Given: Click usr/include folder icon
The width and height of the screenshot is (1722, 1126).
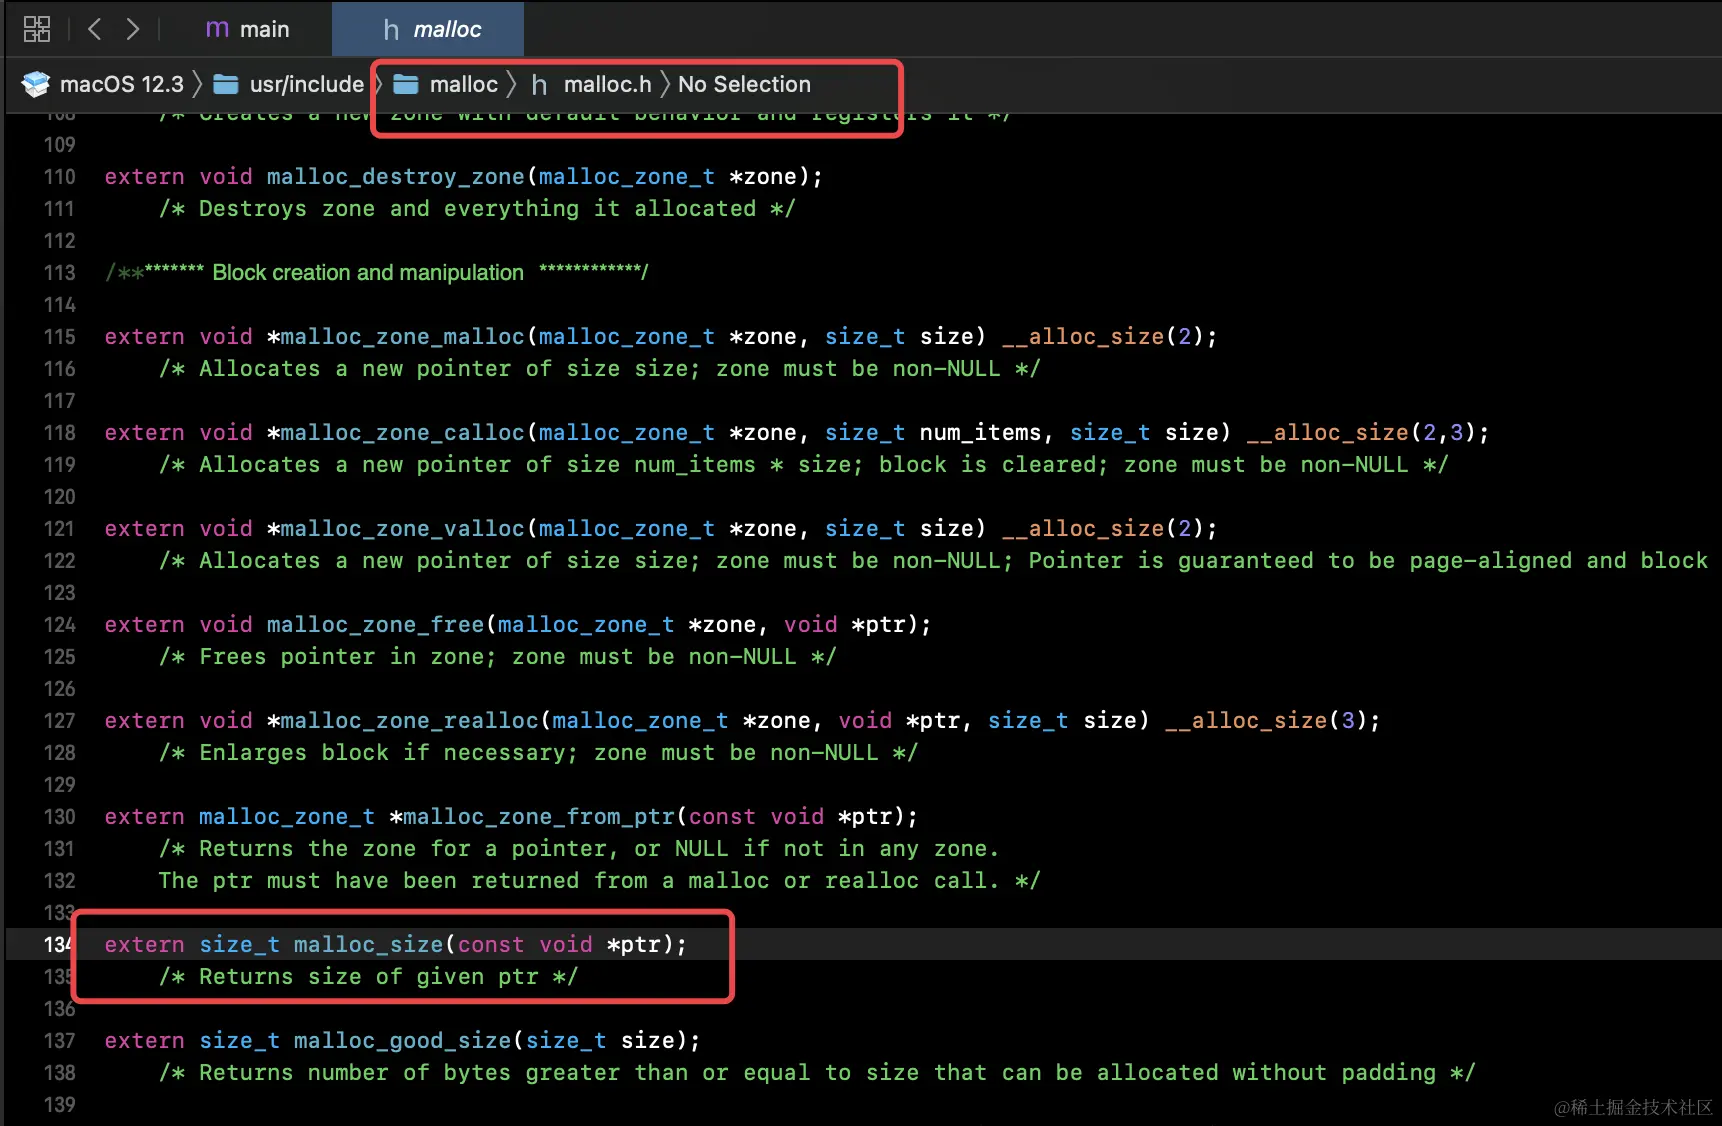Looking at the screenshot, I should 226,84.
